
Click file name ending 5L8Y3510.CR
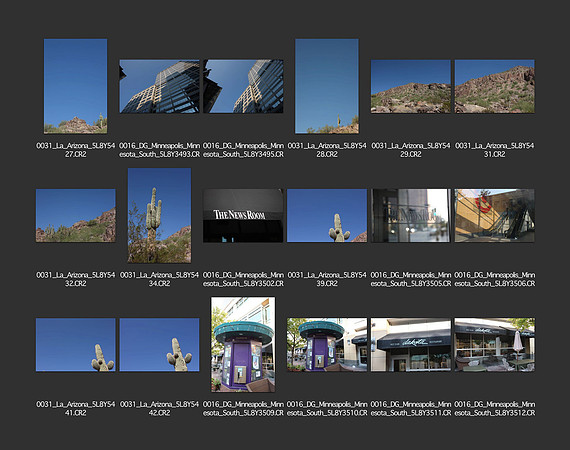tap(327, 409)
